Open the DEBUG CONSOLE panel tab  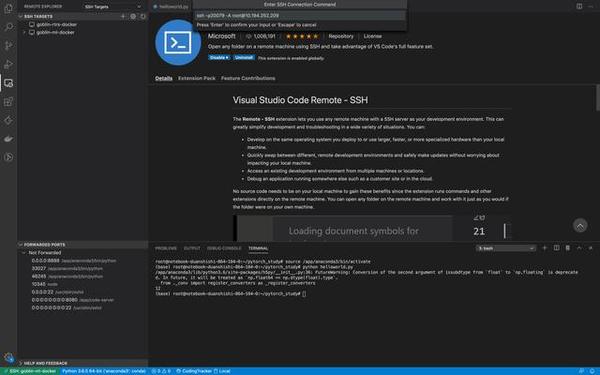point(224,248)
